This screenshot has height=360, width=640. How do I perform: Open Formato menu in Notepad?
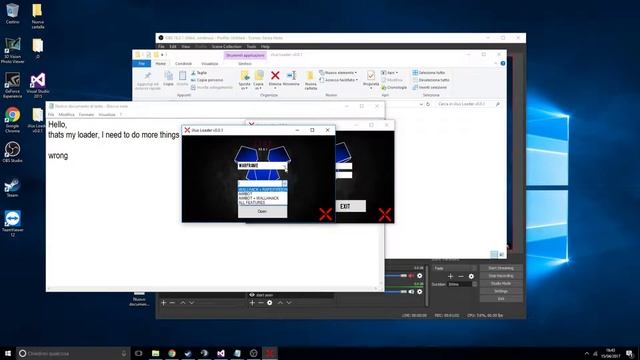86,115
